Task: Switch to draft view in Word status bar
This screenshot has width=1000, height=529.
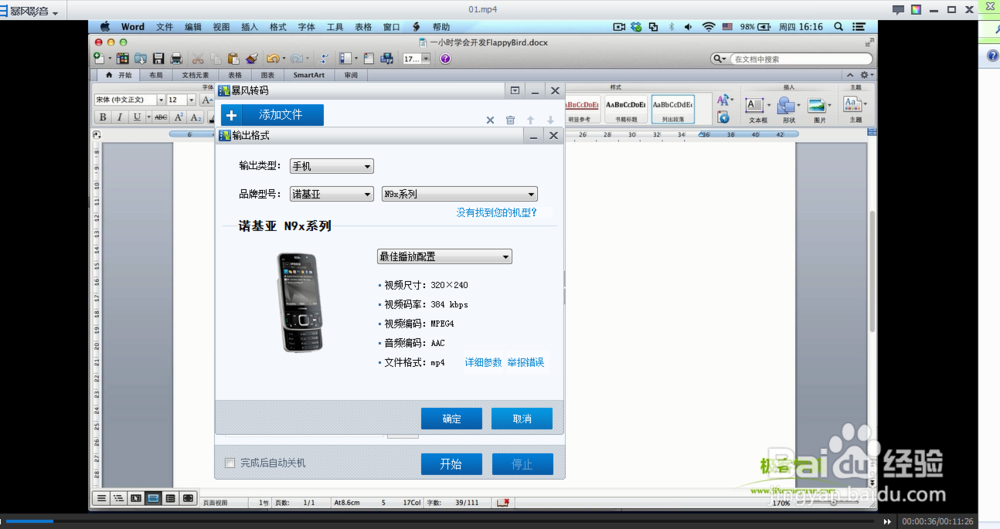Action: pyautogui.click(x=101, y=498)
